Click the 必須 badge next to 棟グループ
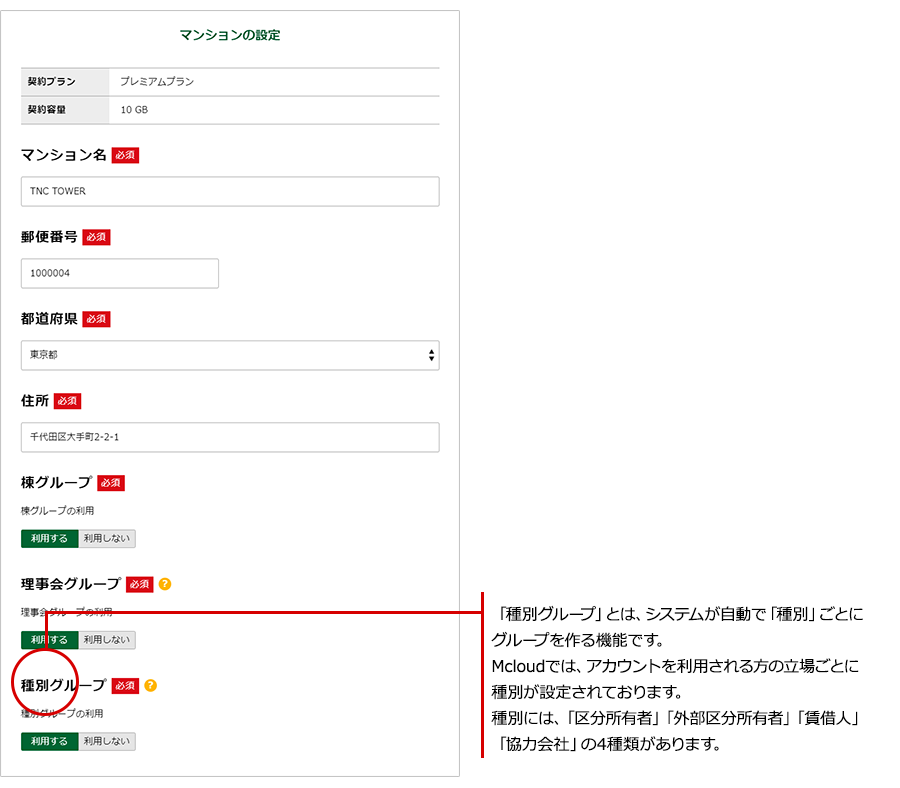The image size is (900, 788). 111,483
